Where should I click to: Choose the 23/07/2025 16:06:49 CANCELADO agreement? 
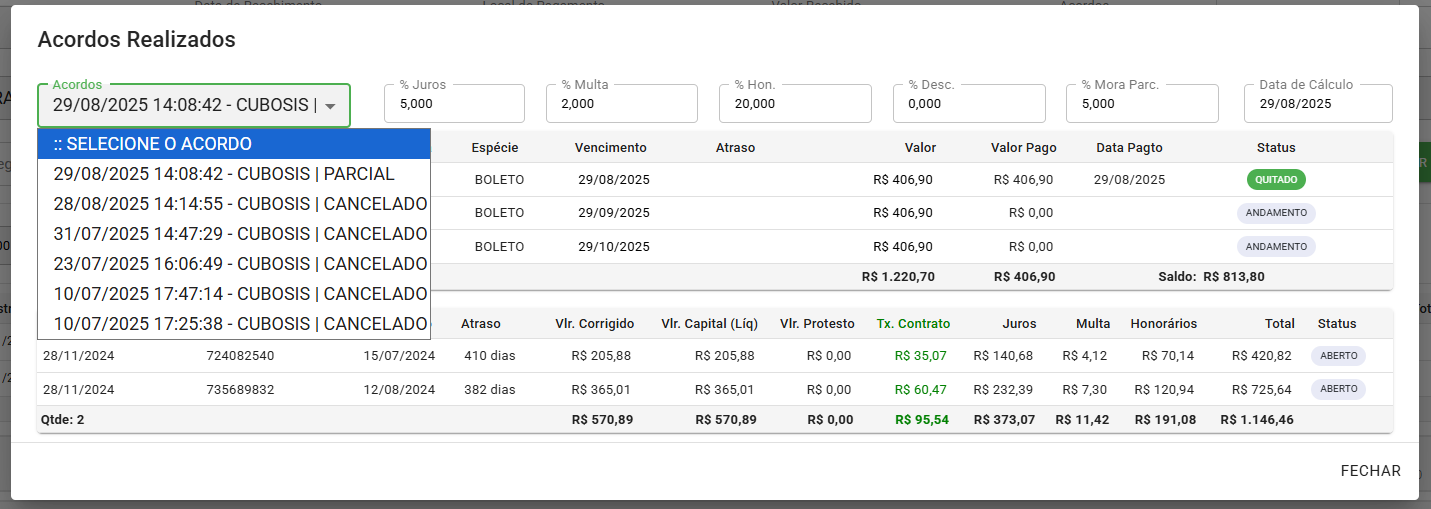click(234, 264)
